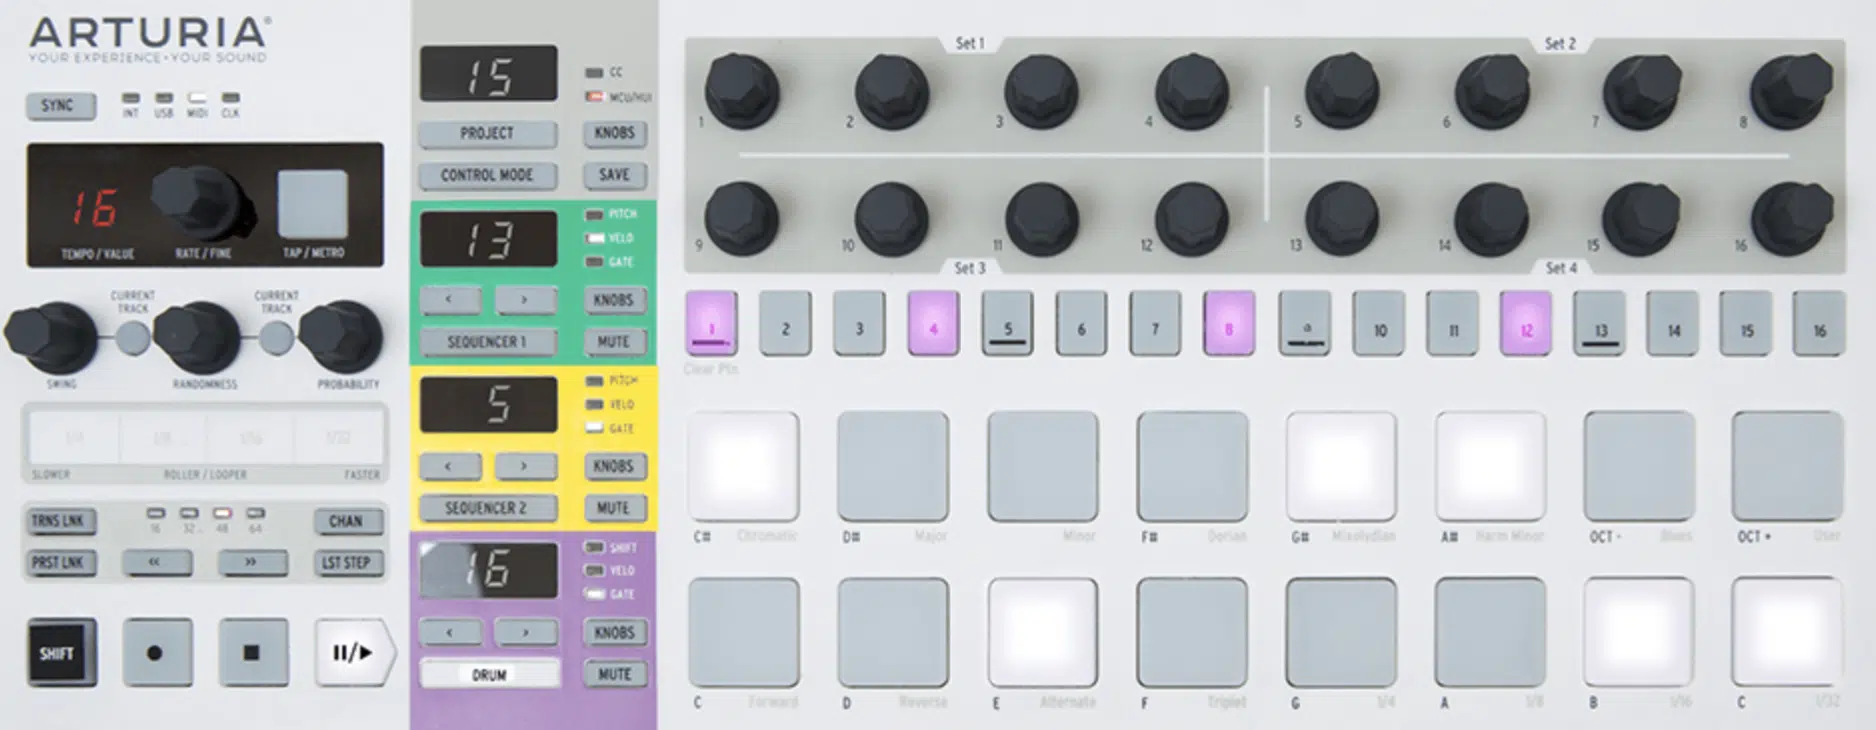Viewport: 1876px width, 730px height.
Task: Go to next step page with >> button
Action: pyautogui.click(x=252, y=563)
